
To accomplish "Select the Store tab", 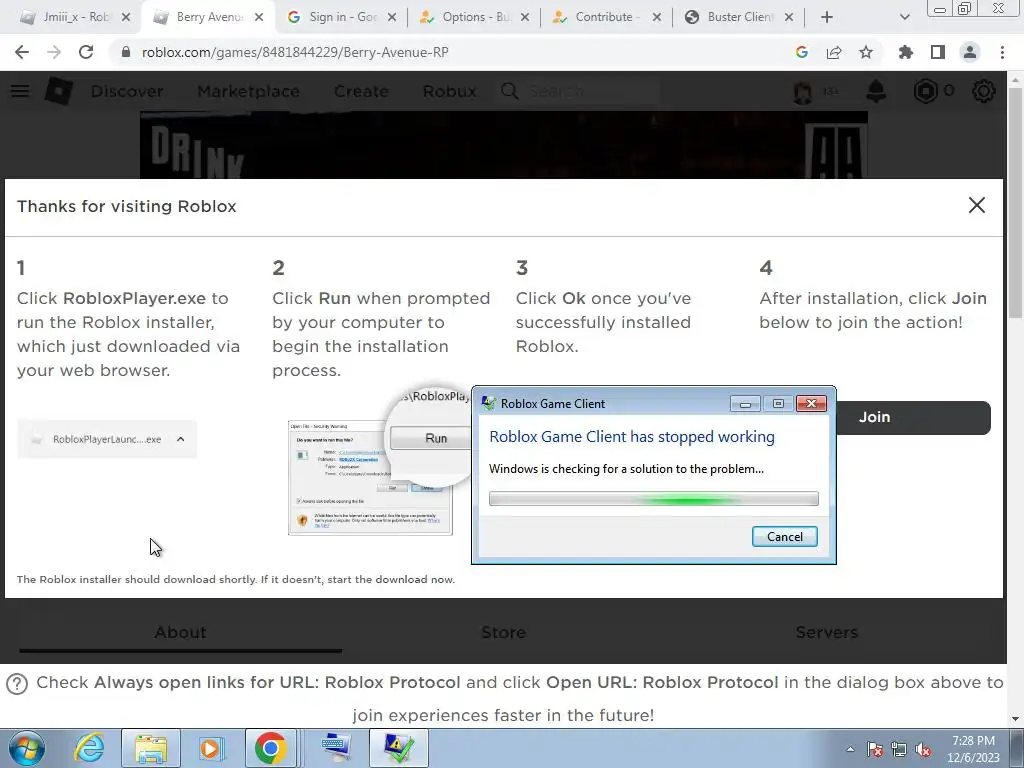I will 504,632.
